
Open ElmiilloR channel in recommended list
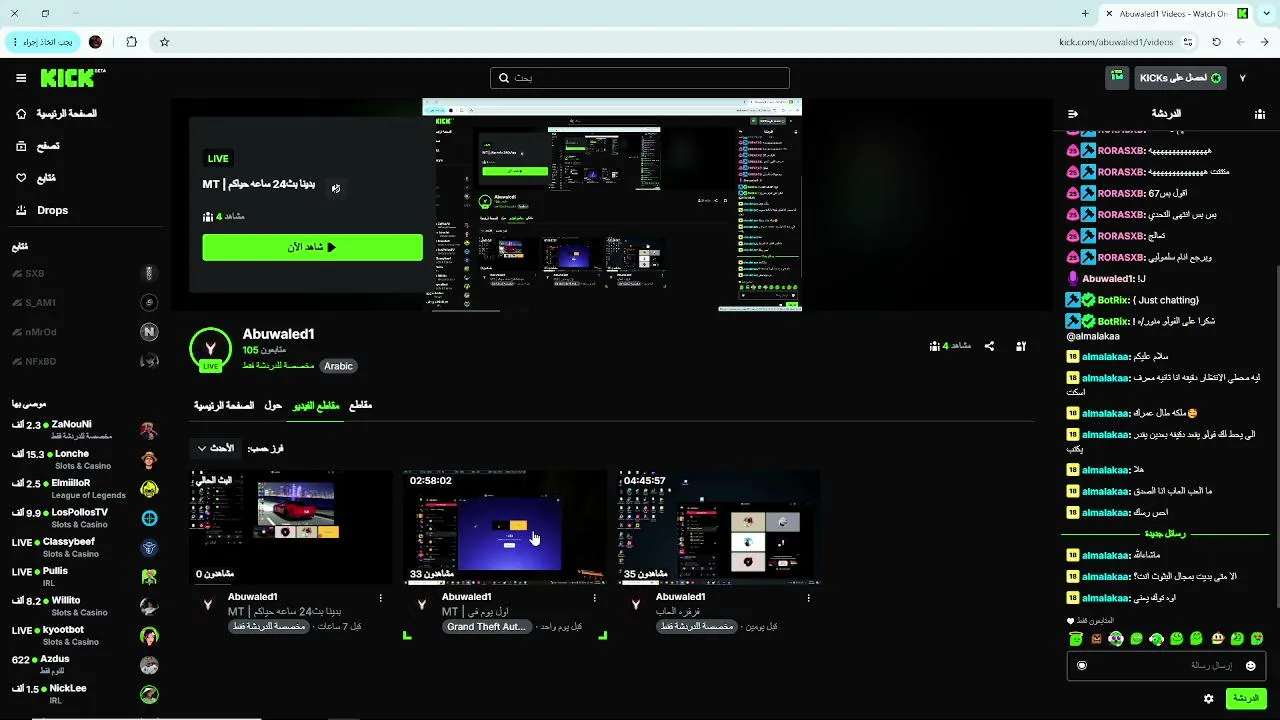(x=85, y=488)
